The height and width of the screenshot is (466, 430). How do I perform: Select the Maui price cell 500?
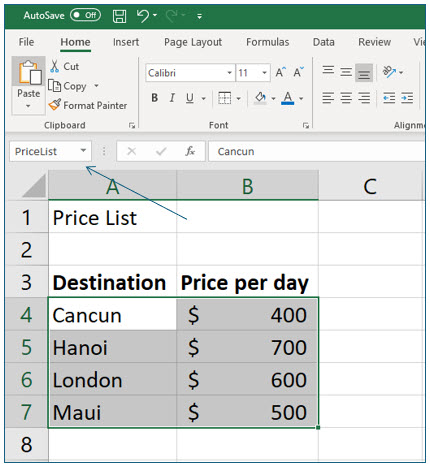pos(247,412)
